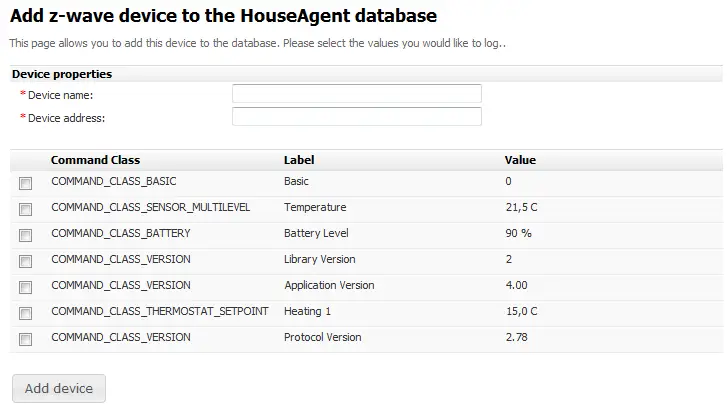The height and width of the screenshot is (411, 727).
Task: Select the COMMAND_CLASS_SENSOR_MULTILEVEL row text
Action: [x=151, y=207]
